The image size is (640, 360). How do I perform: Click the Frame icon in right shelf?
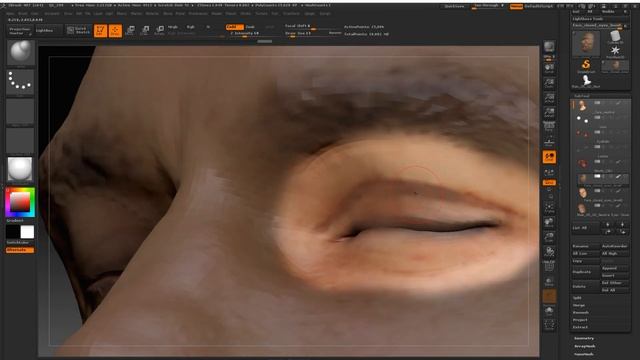click(549, 207)
